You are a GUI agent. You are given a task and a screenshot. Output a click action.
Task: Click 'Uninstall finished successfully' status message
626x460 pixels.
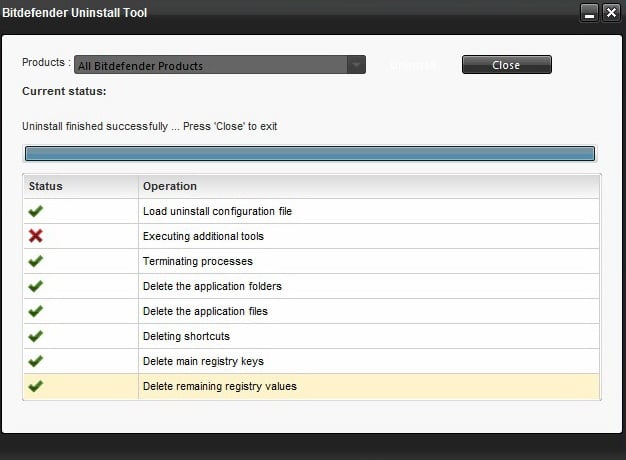149,126
